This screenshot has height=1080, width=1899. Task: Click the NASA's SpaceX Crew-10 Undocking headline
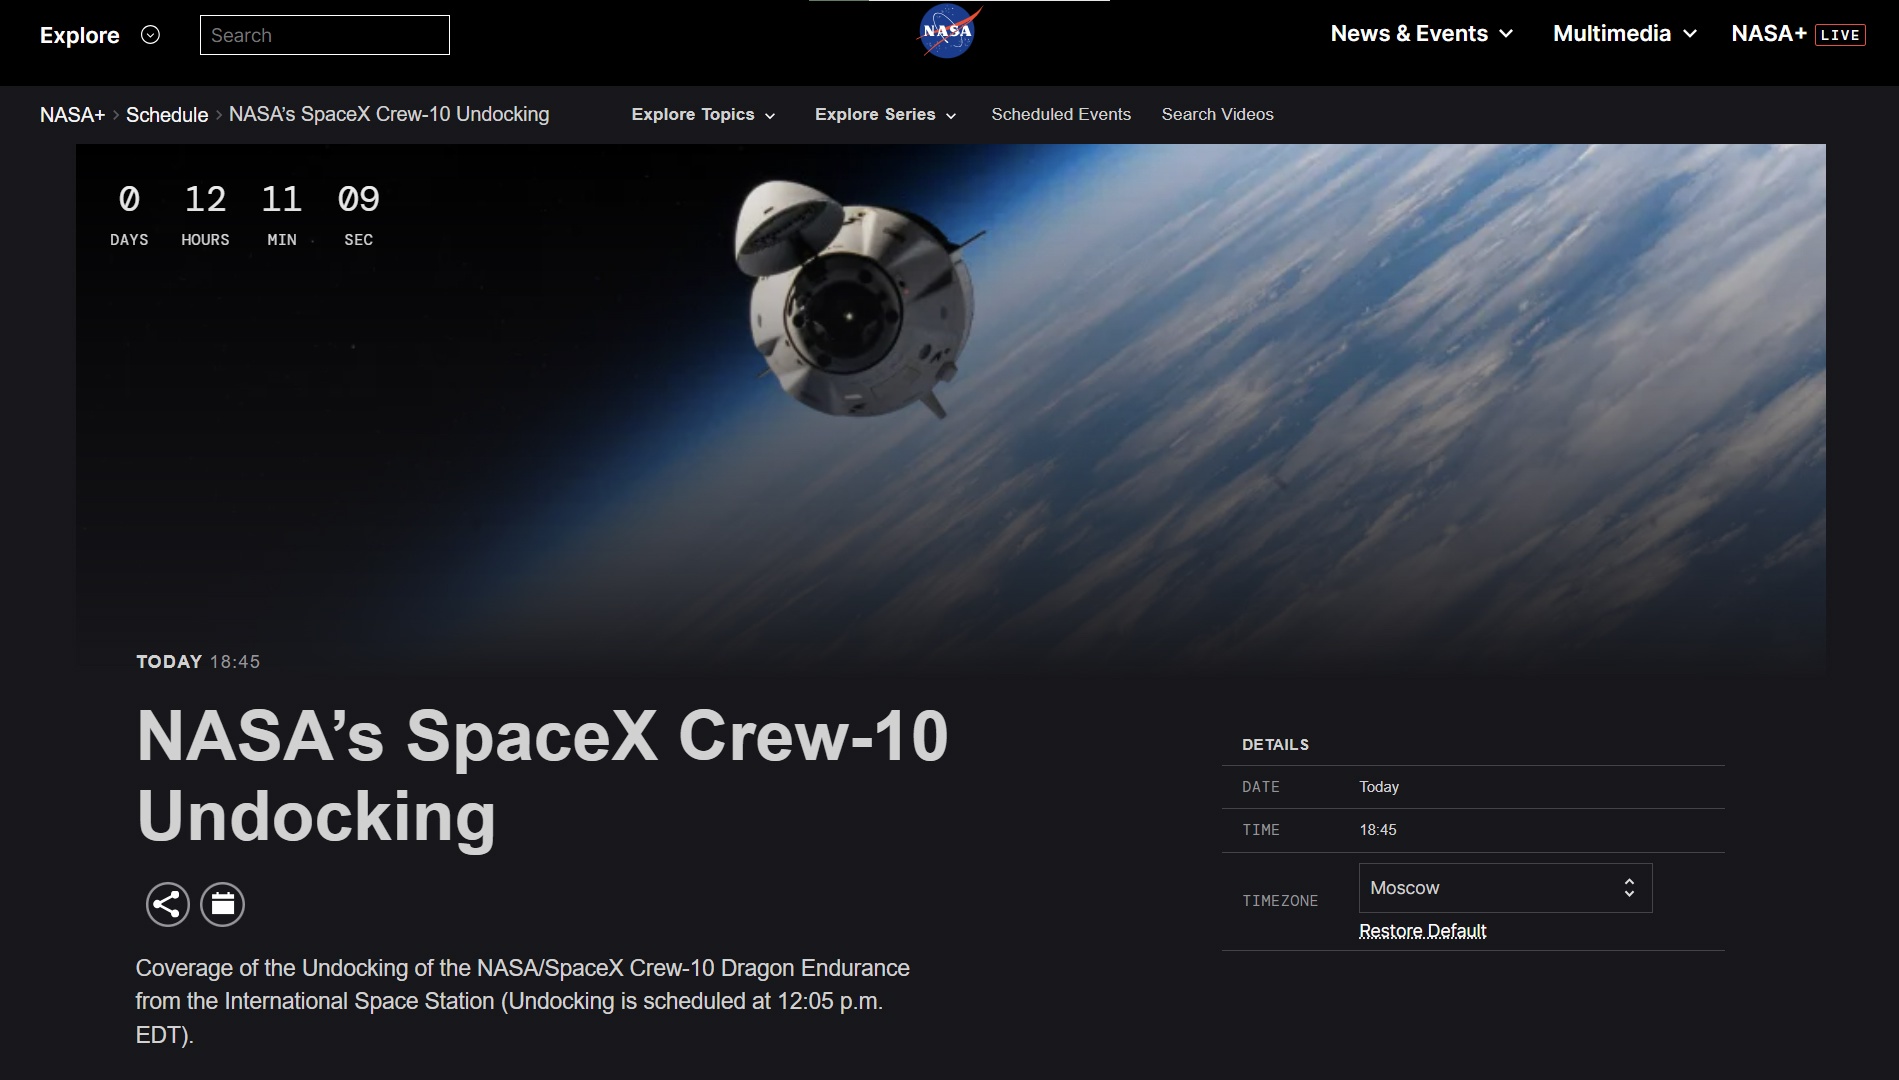(542, 777)
